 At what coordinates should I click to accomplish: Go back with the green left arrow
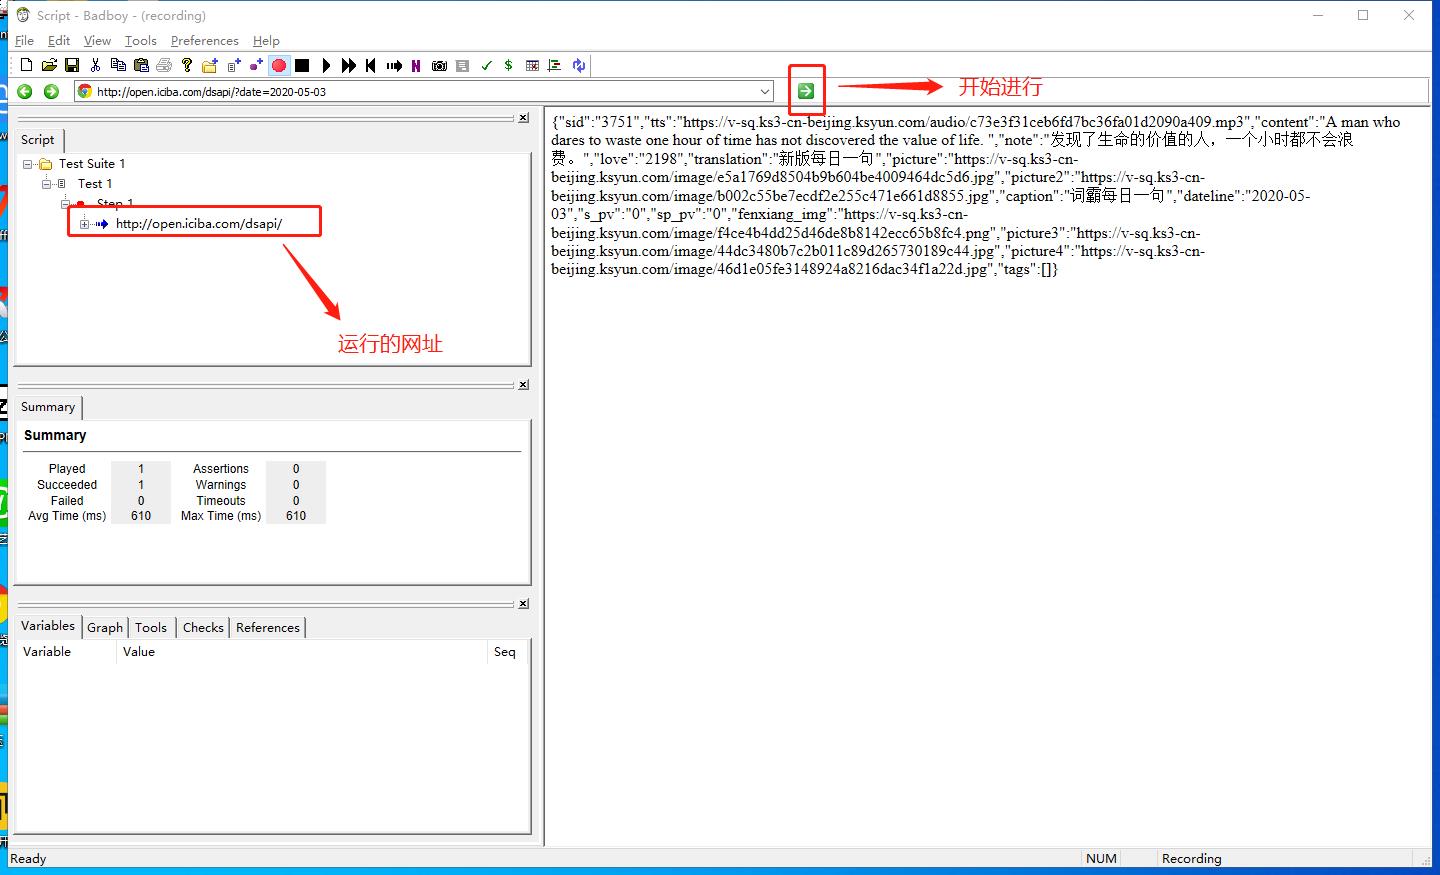point(25,91)
